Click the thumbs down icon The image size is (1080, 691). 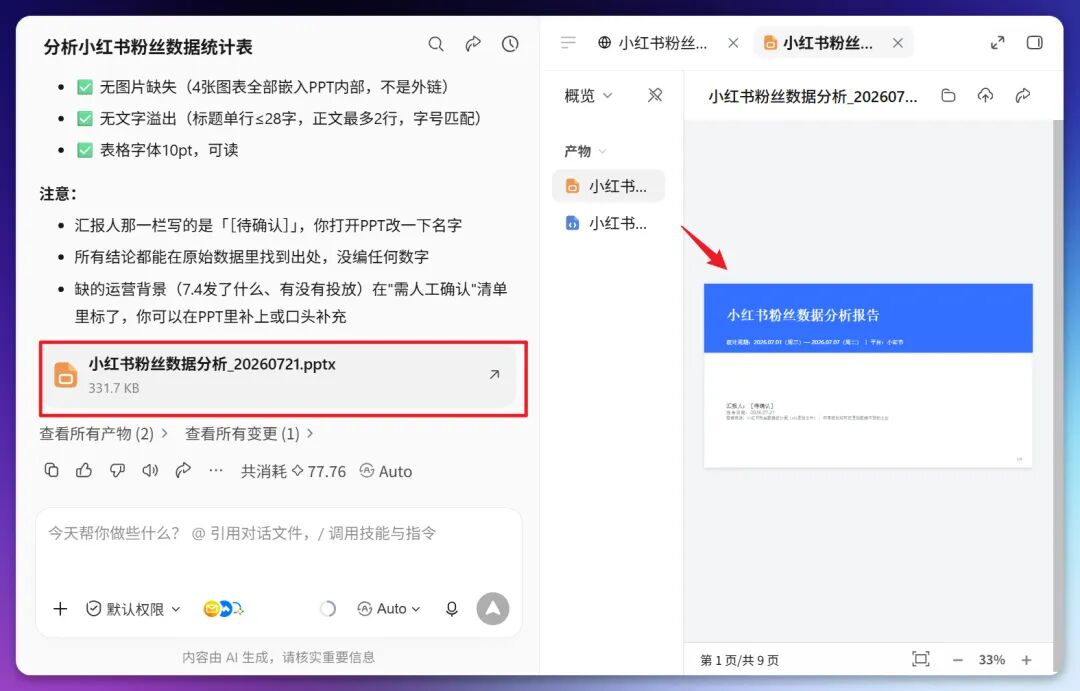[x=117, y=471]
